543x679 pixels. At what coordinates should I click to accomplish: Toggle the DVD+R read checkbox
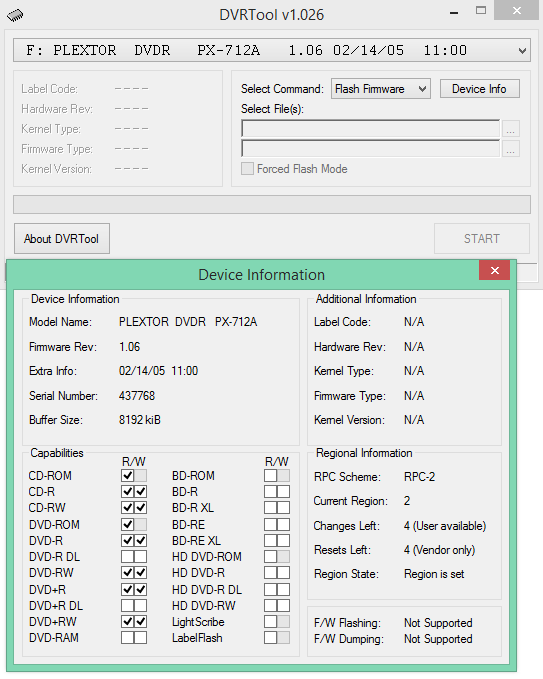[127, 589]
